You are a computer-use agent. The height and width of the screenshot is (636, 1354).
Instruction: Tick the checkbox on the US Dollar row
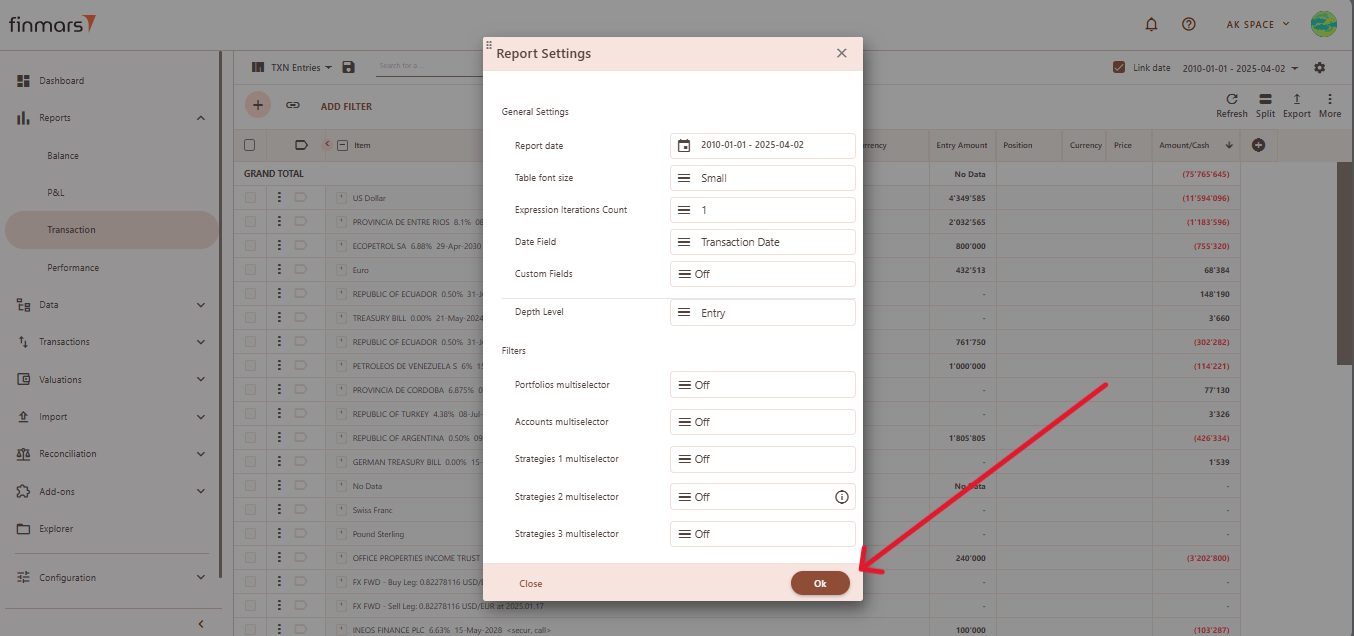pyautogui.click(x=250, y=198)
